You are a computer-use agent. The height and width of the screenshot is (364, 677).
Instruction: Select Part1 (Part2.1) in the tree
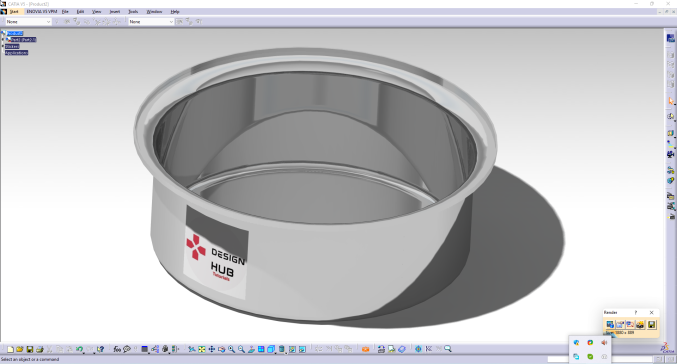point(23,40)
